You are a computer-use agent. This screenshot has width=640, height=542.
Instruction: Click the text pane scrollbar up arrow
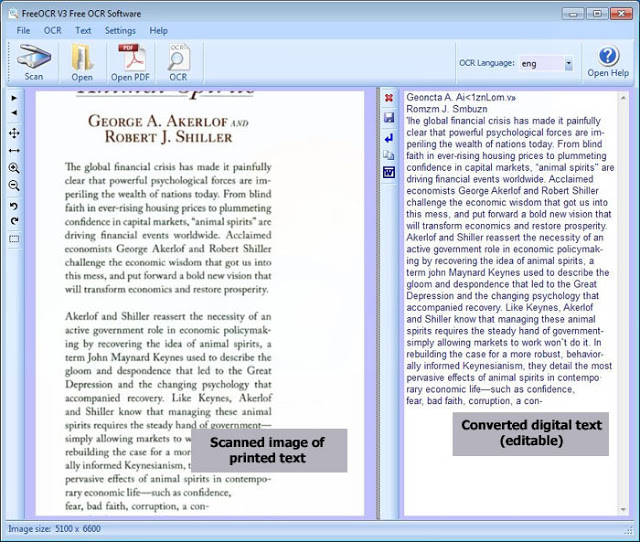(x=623, y=98)
